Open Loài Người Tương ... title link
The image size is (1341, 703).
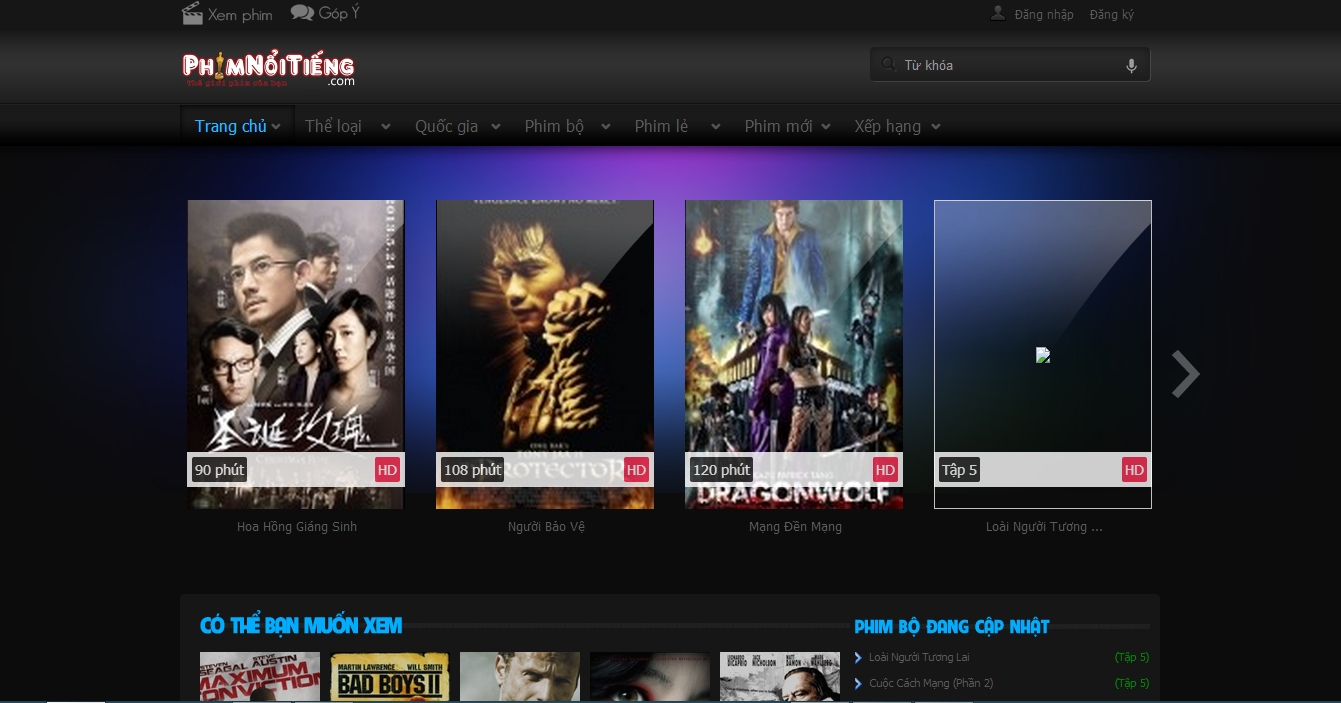tap(1044, 527)
